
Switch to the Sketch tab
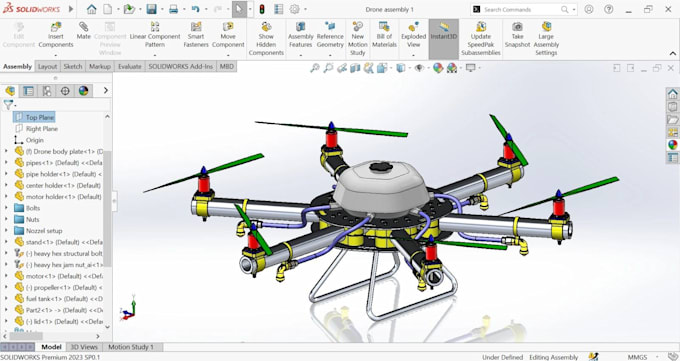pos(73,66)
